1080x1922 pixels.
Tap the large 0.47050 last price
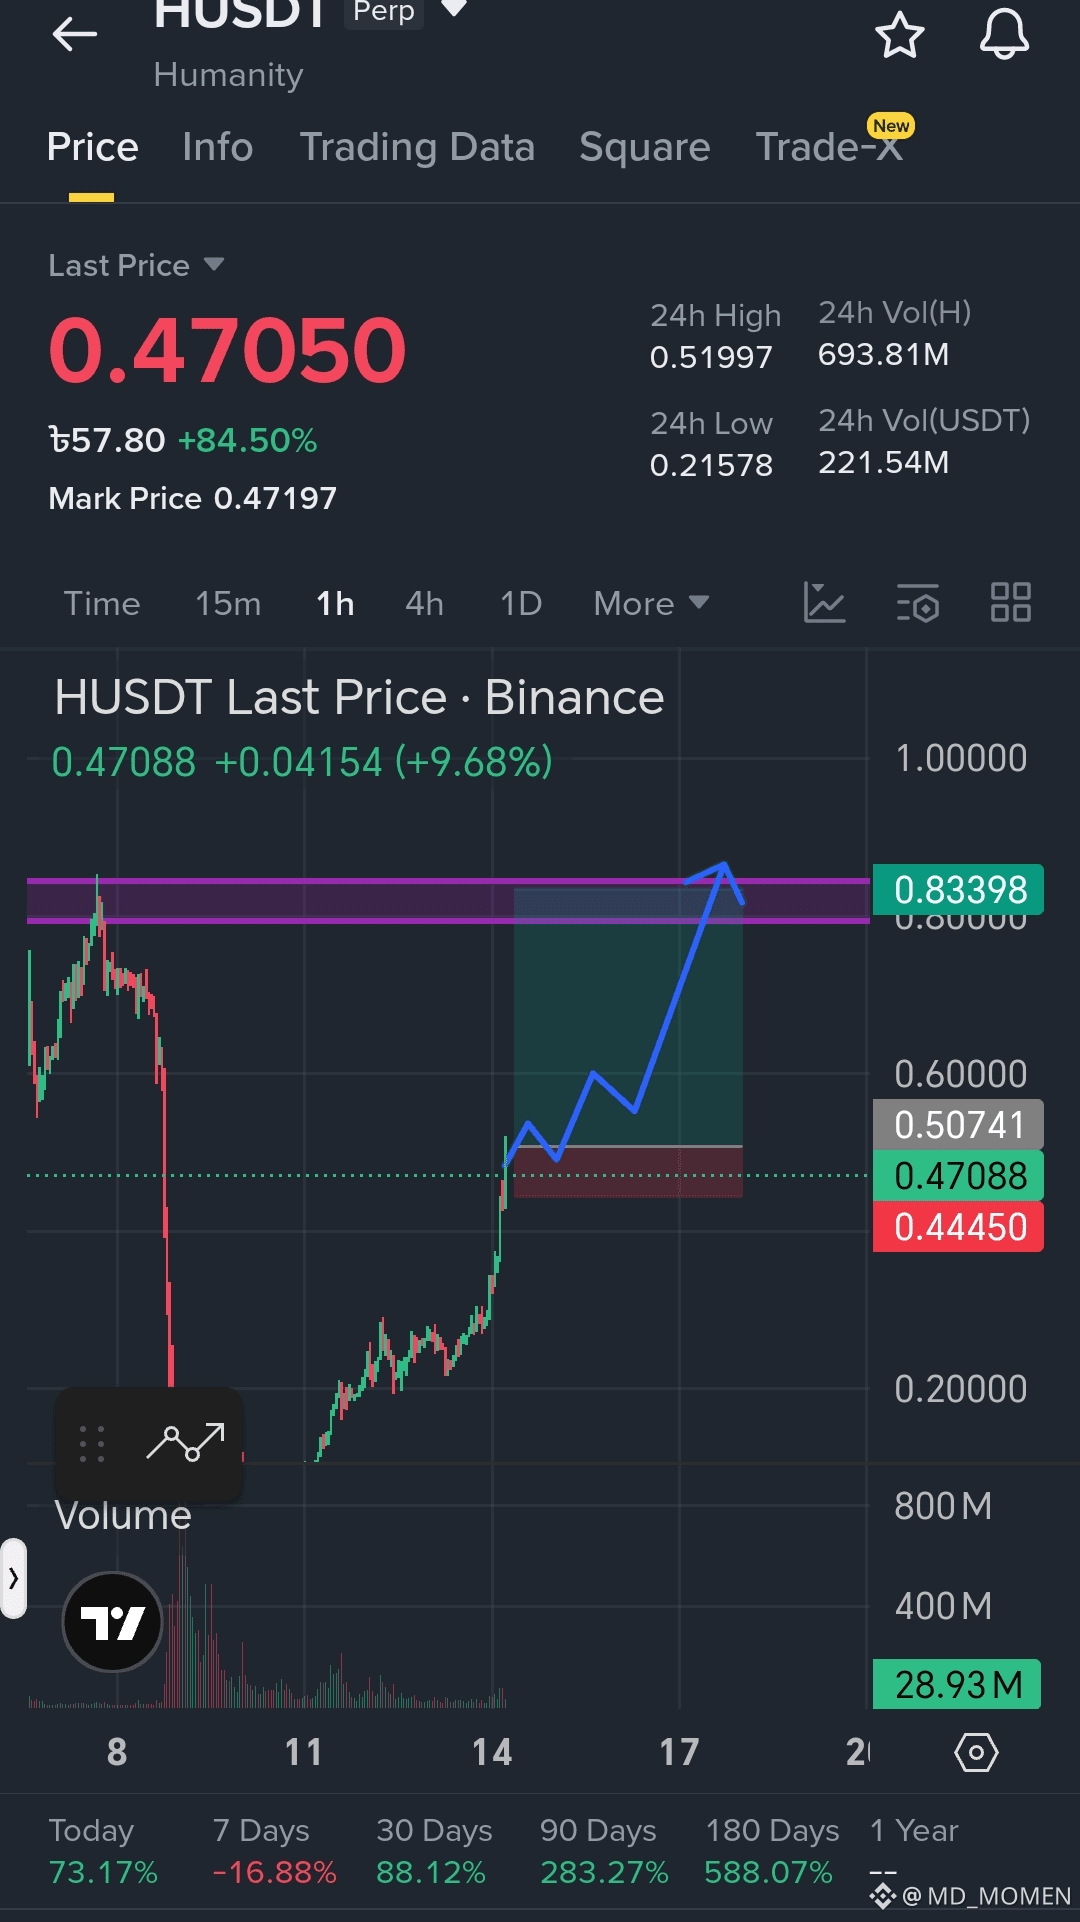pos(228,350)
